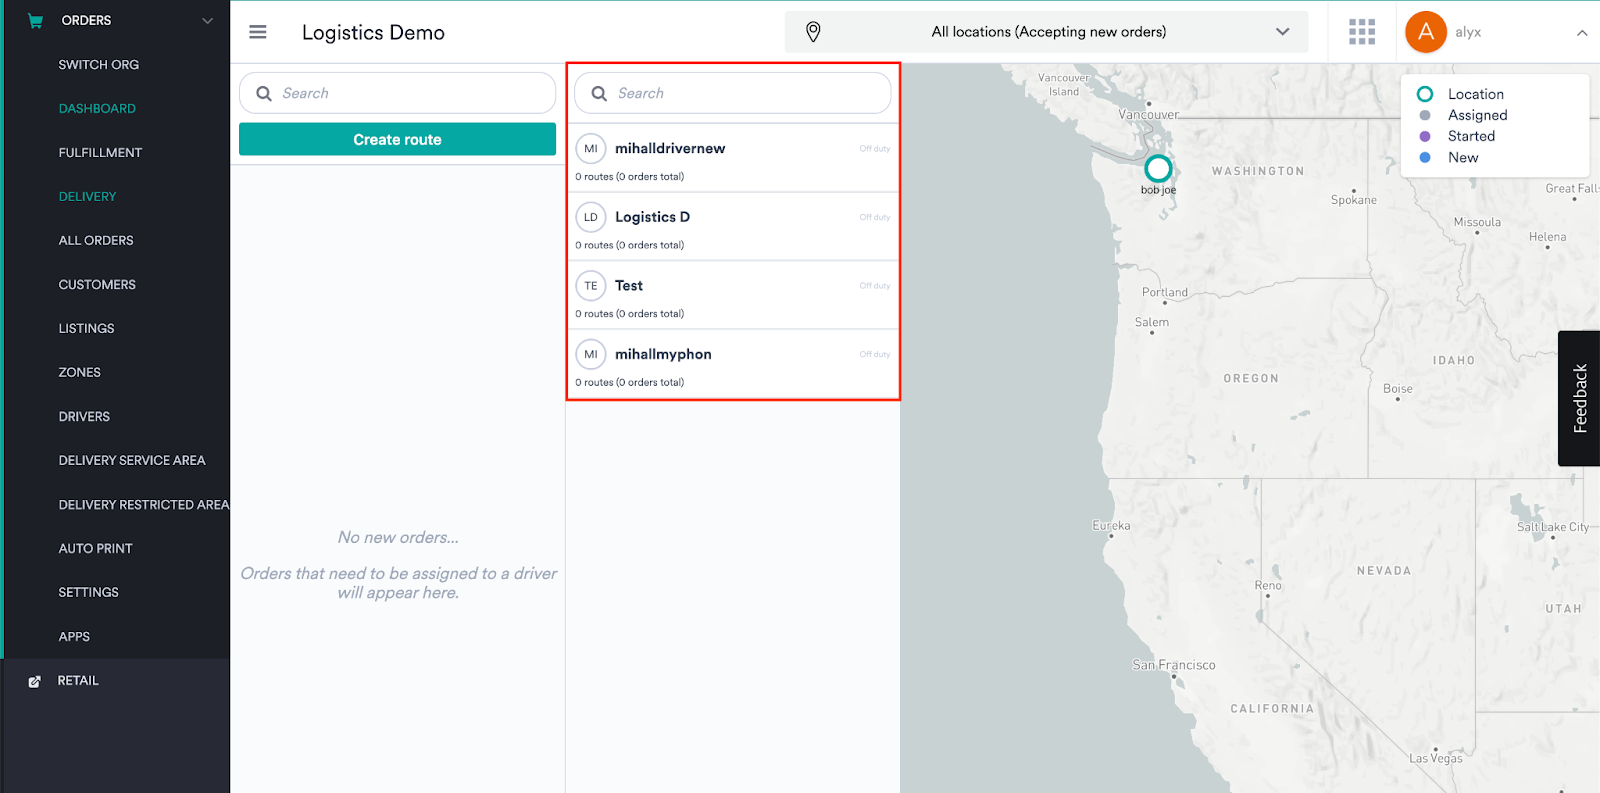Select the mihalldrivernew driver row
Viewport: 1600px width, 793px height.
pyautogui.click(x=732, y=159)
